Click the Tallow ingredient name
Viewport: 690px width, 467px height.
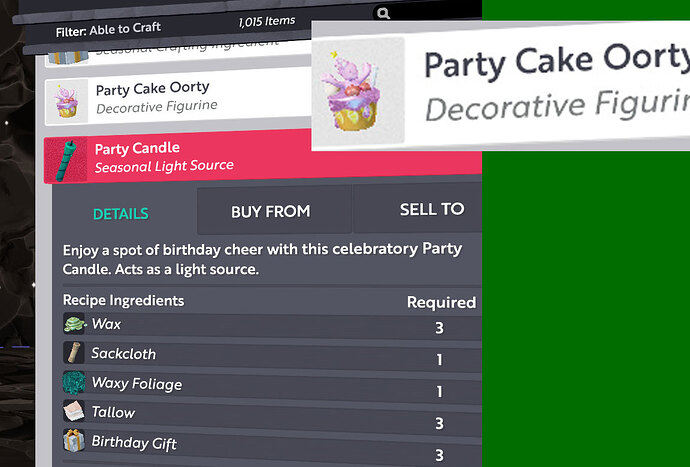113,412
